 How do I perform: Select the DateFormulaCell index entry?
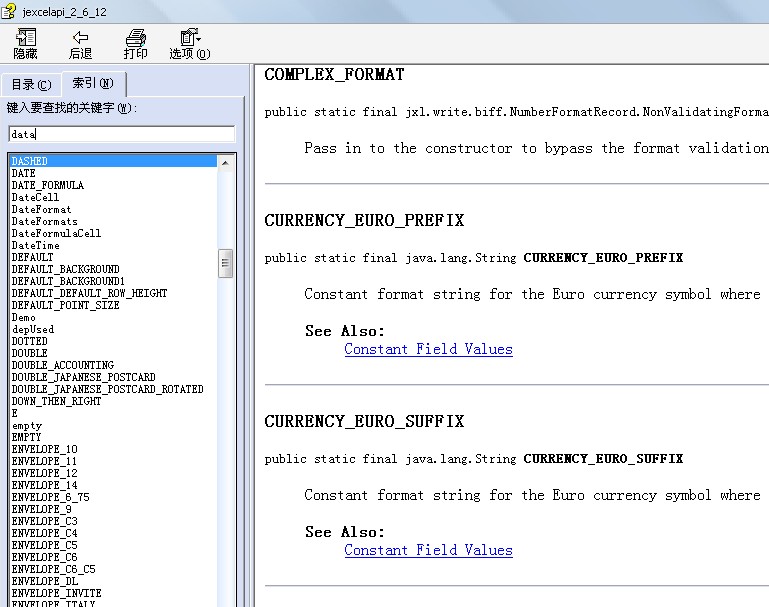(56, 233)
